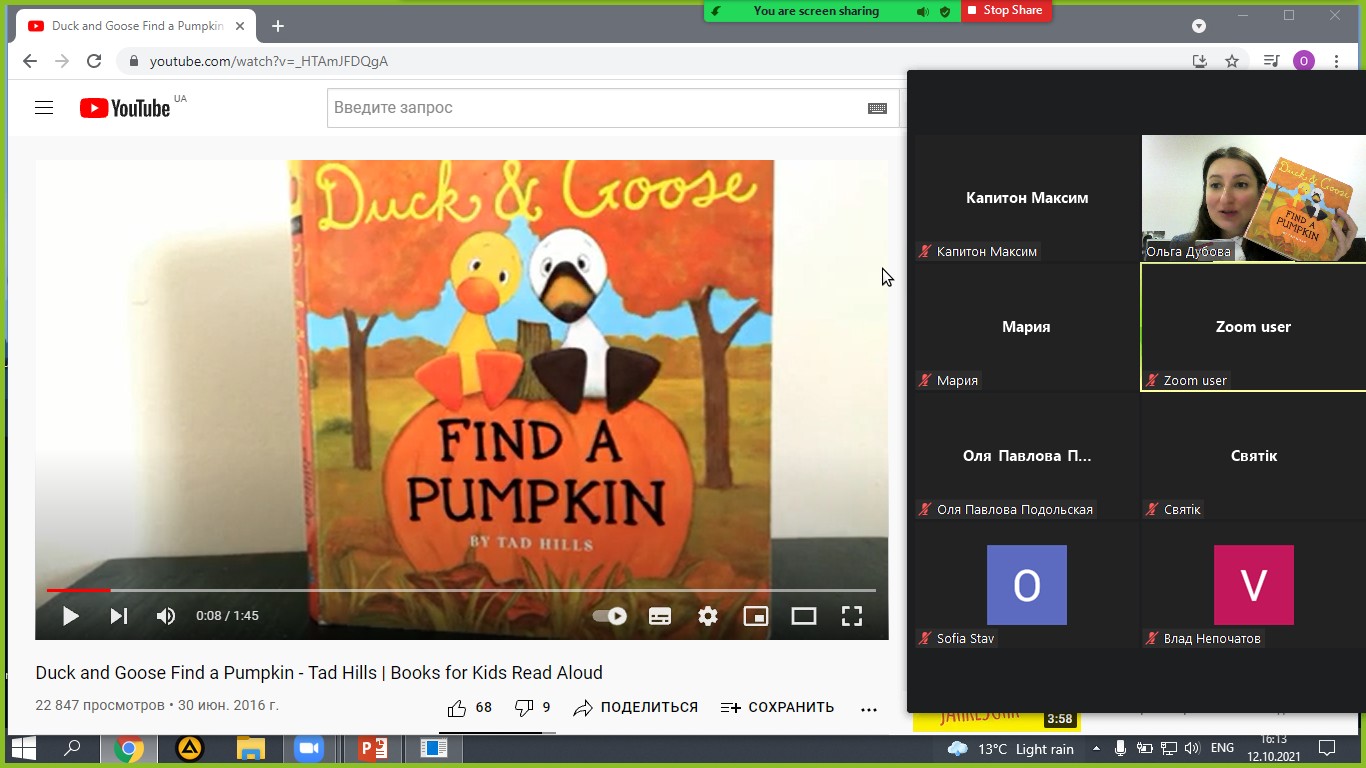Viewport: 1366px width, 768px height.
Task: Enter full screen video mode
Action: coord(852,616)
